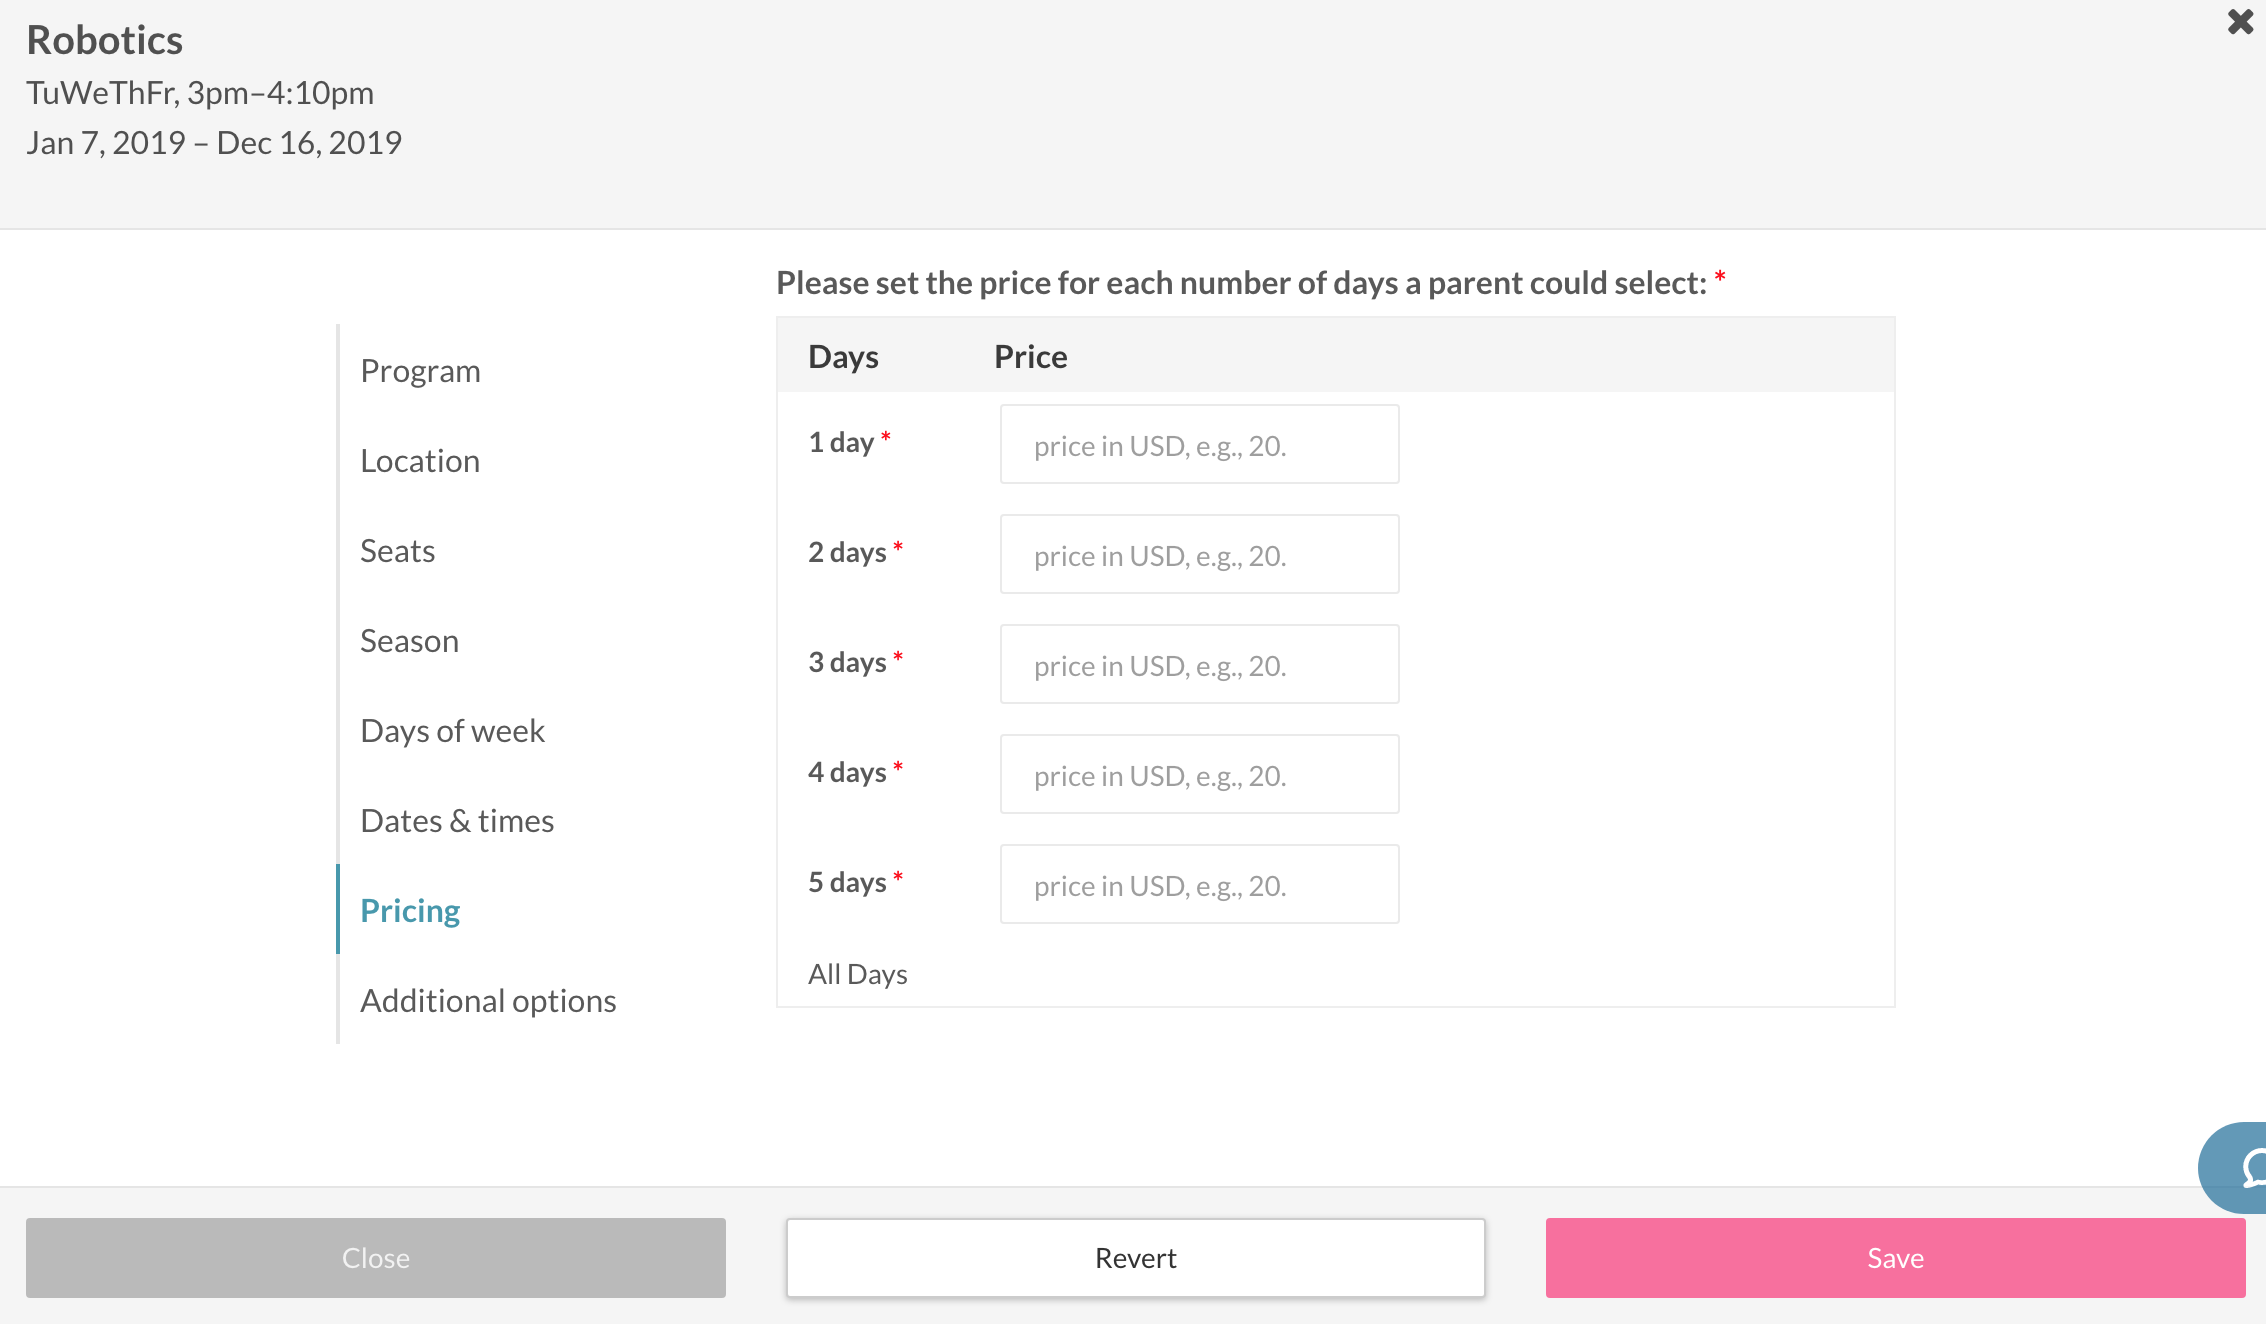Go to the Location section
2266x1324 pixels.
click(420, 461)
